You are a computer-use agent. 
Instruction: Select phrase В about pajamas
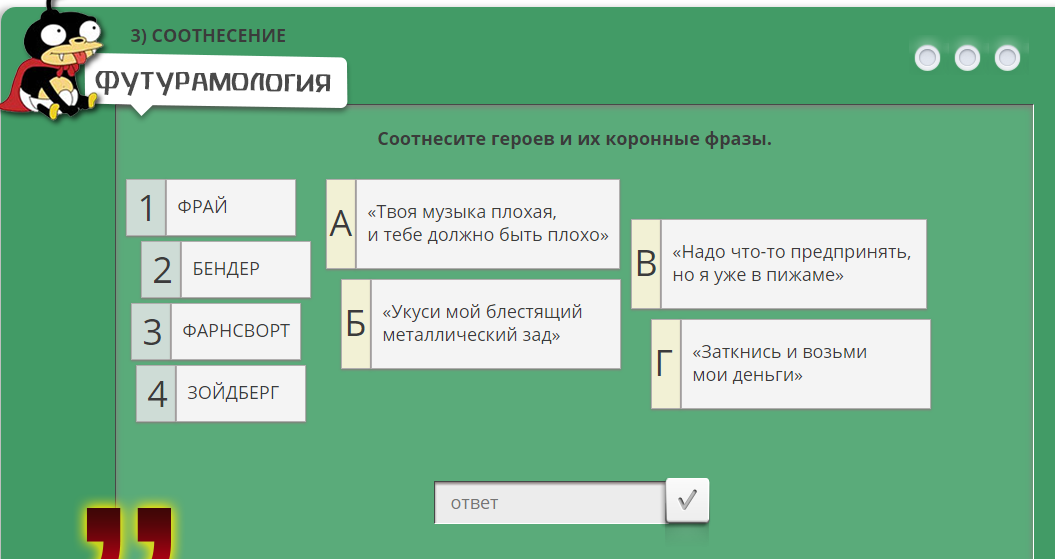pyautogui.click(x=779, y=264)
